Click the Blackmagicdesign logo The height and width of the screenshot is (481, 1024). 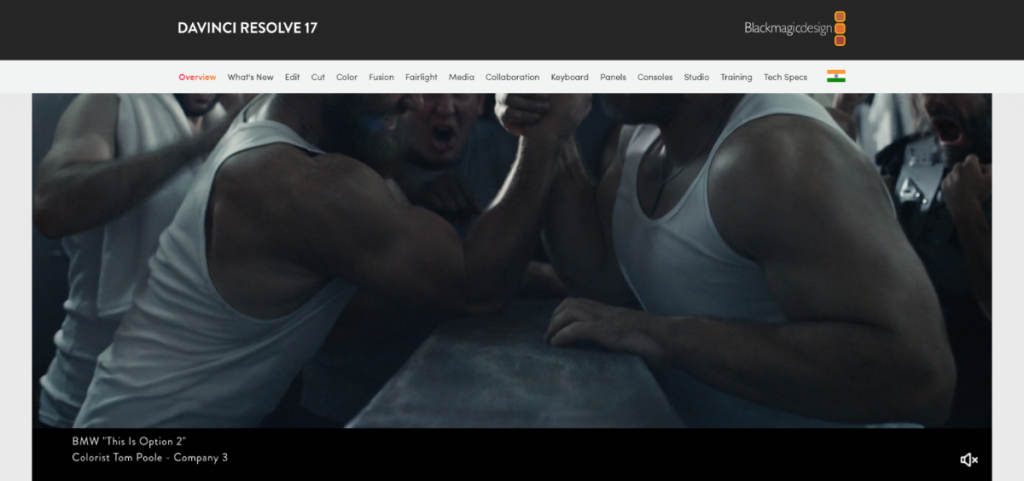795,29
